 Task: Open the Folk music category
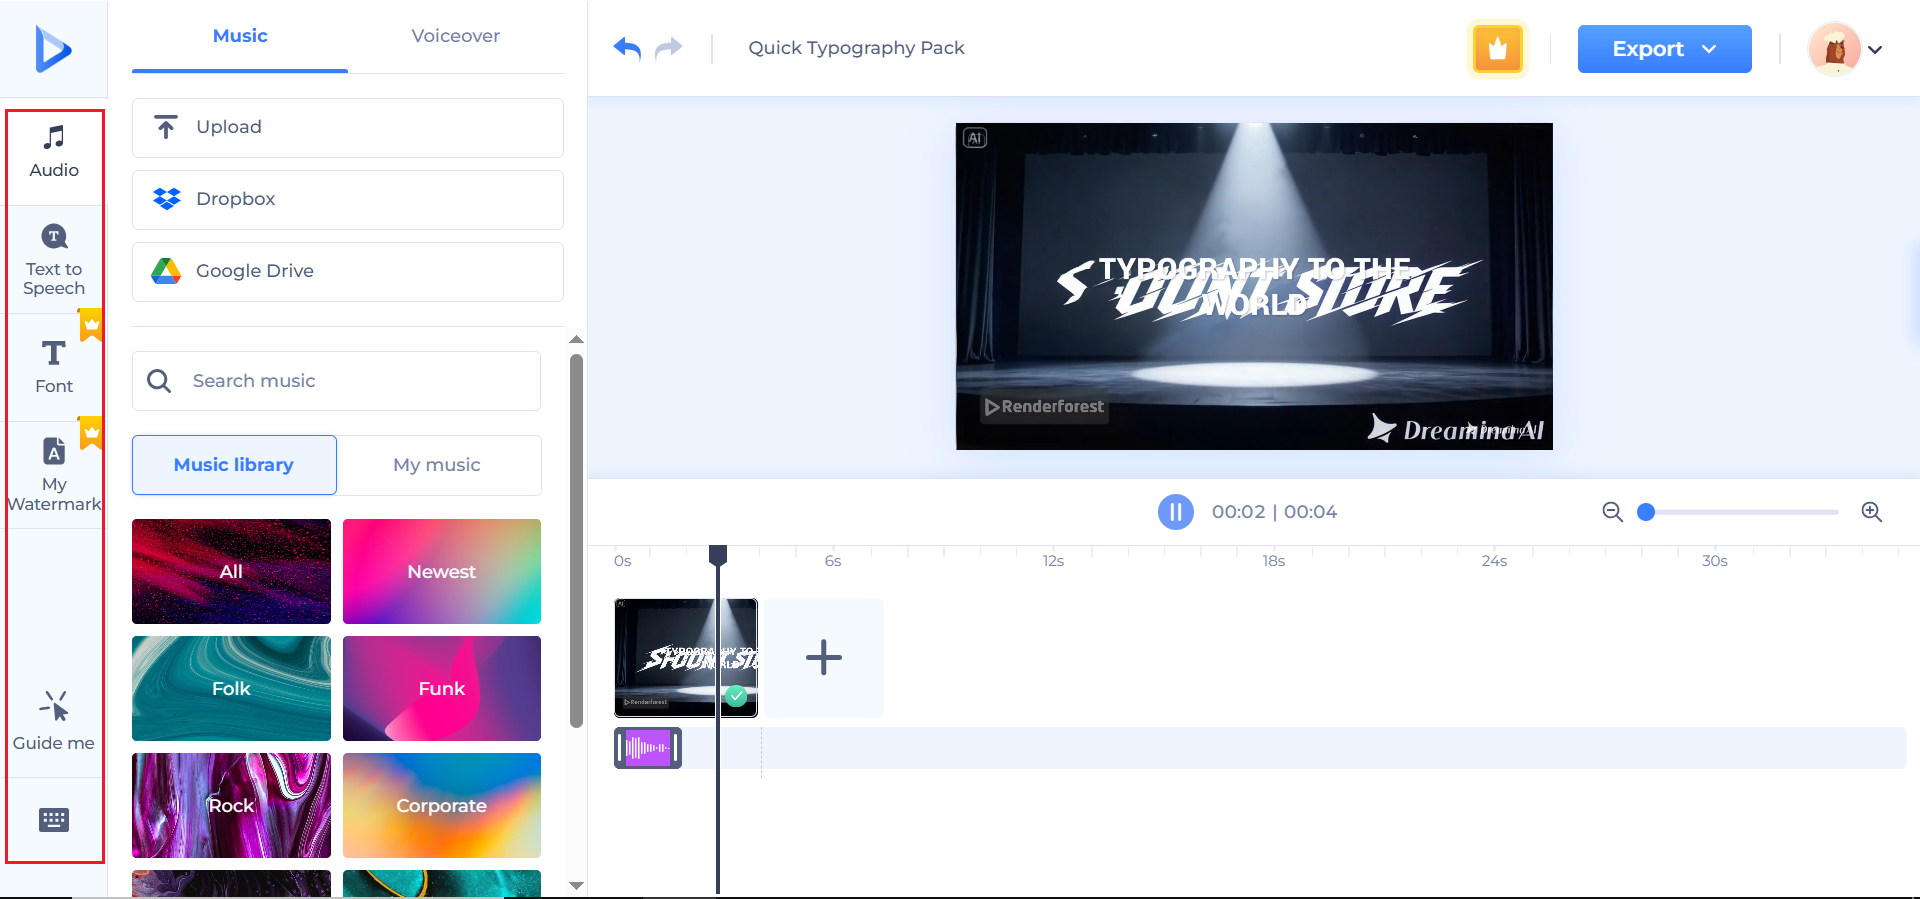click(231, 688)
